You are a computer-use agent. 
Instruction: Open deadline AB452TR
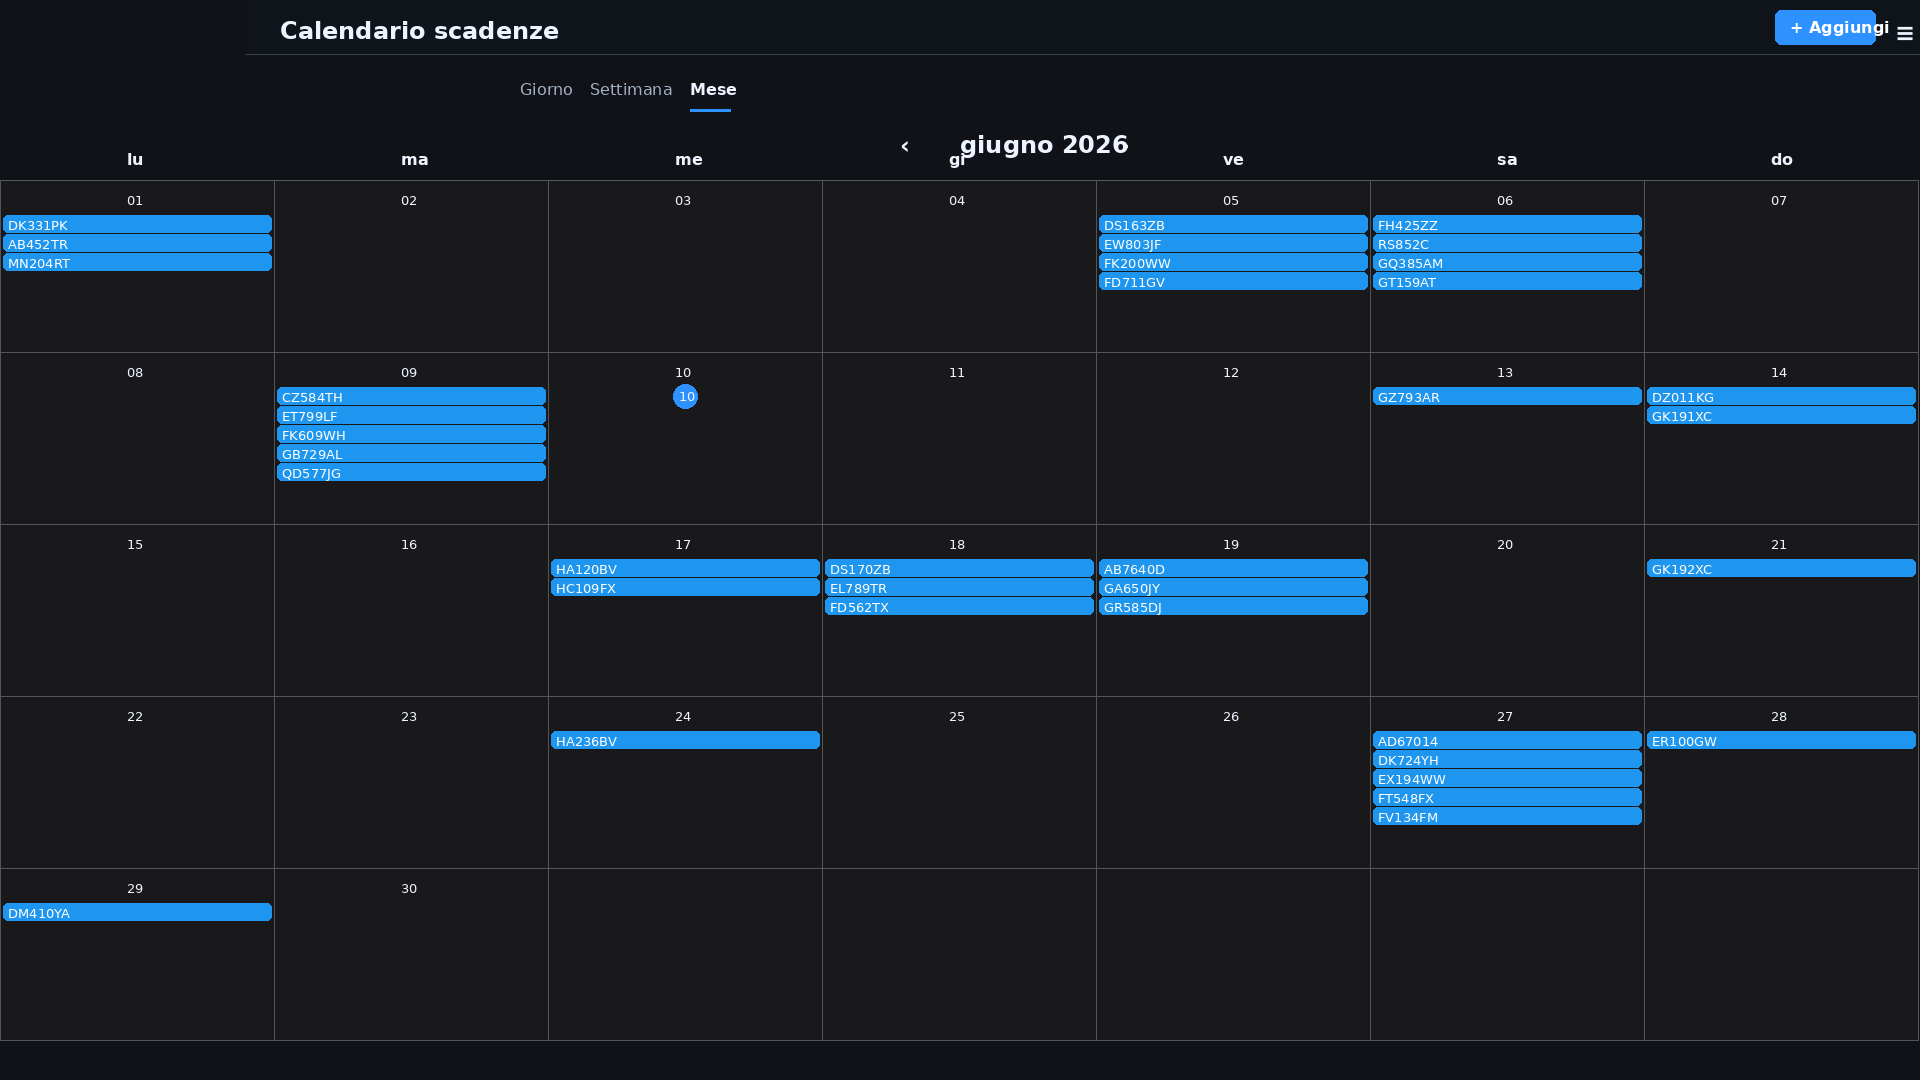138,244
